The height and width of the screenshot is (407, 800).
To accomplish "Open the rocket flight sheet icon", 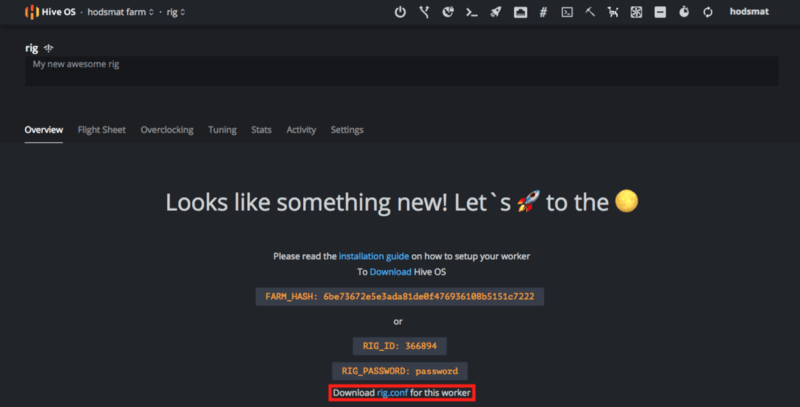I will (x=494, y=12).
